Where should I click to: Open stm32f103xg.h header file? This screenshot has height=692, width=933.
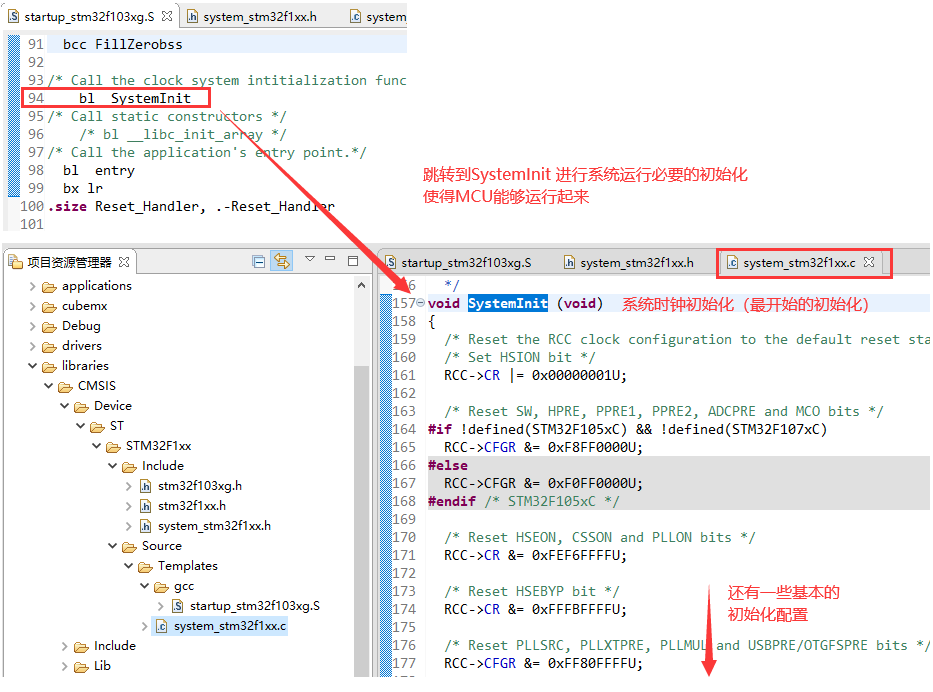(199, 486)
